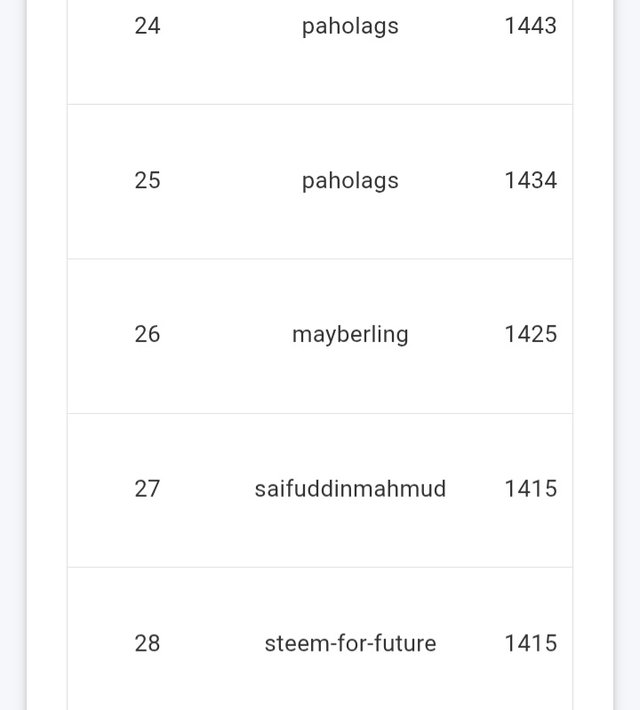640x710 pixels.
Task: Click the saifuddinmahmud username
Action: tap(350, 489)
